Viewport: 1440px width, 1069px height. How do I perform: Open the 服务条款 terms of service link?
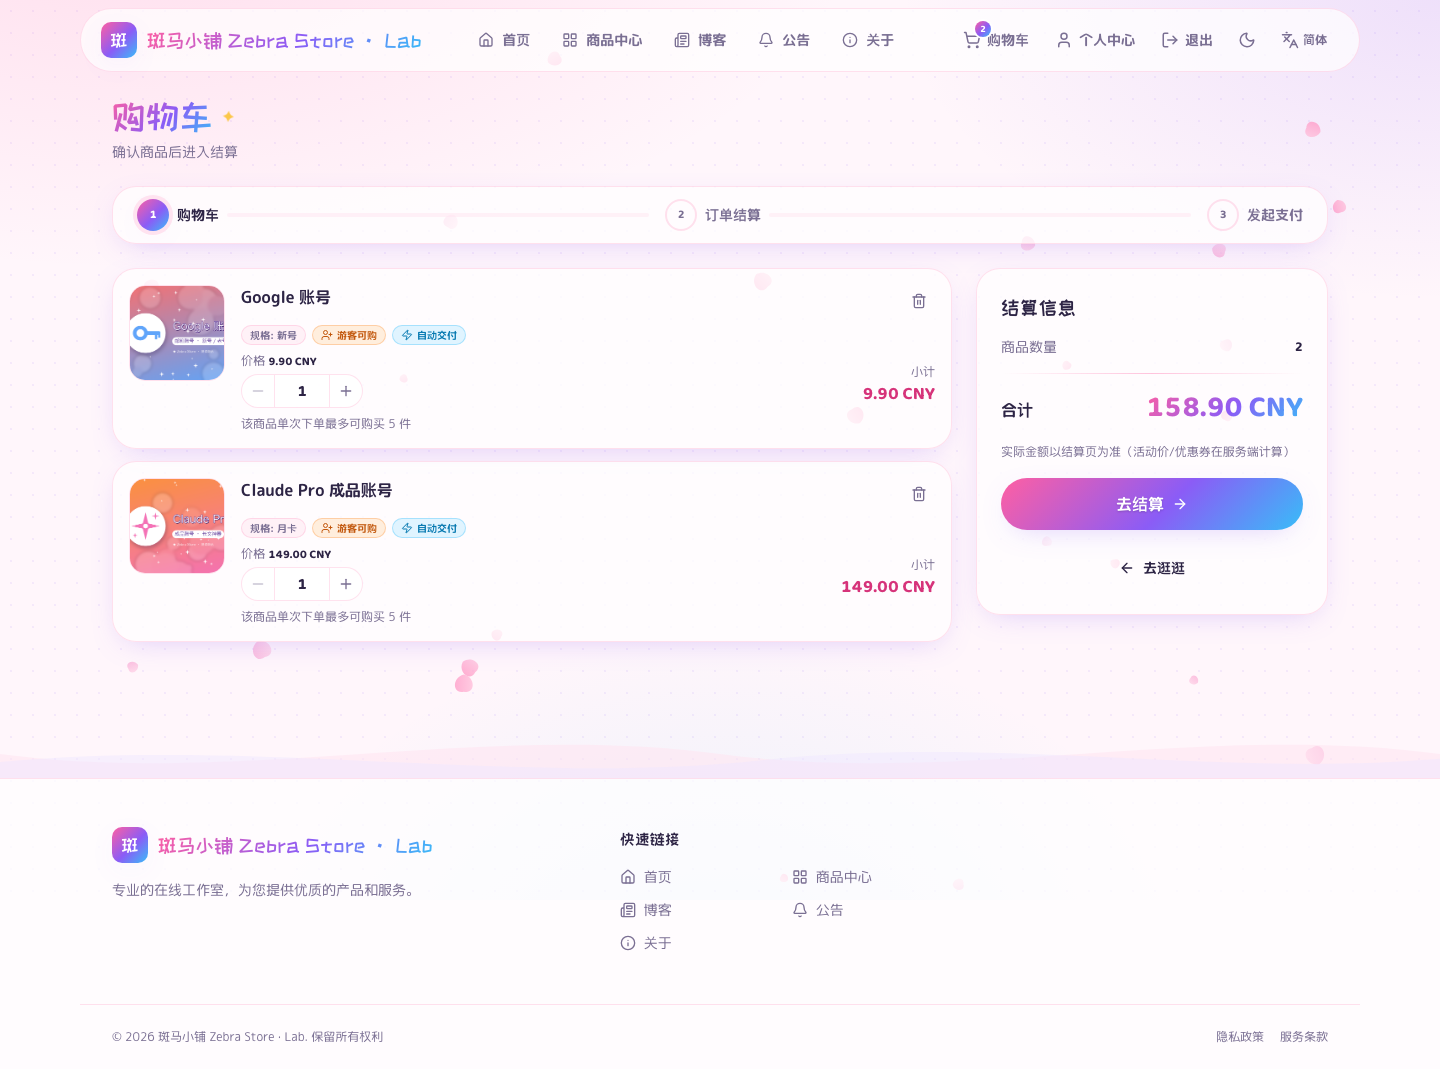1304,1037
